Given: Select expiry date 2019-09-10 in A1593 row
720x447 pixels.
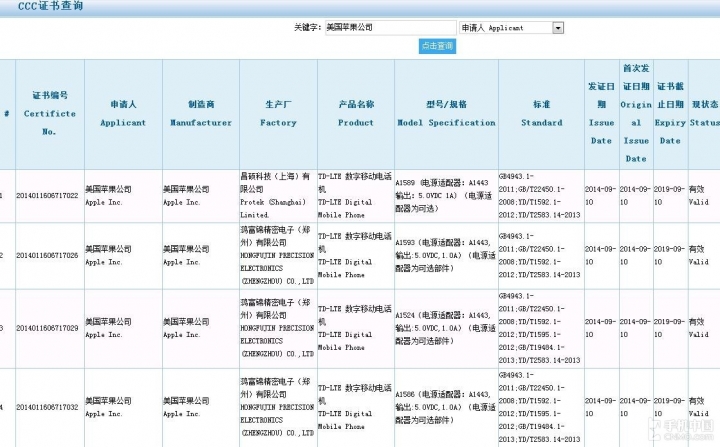Looking at the screenshot, I should (669, 255).
